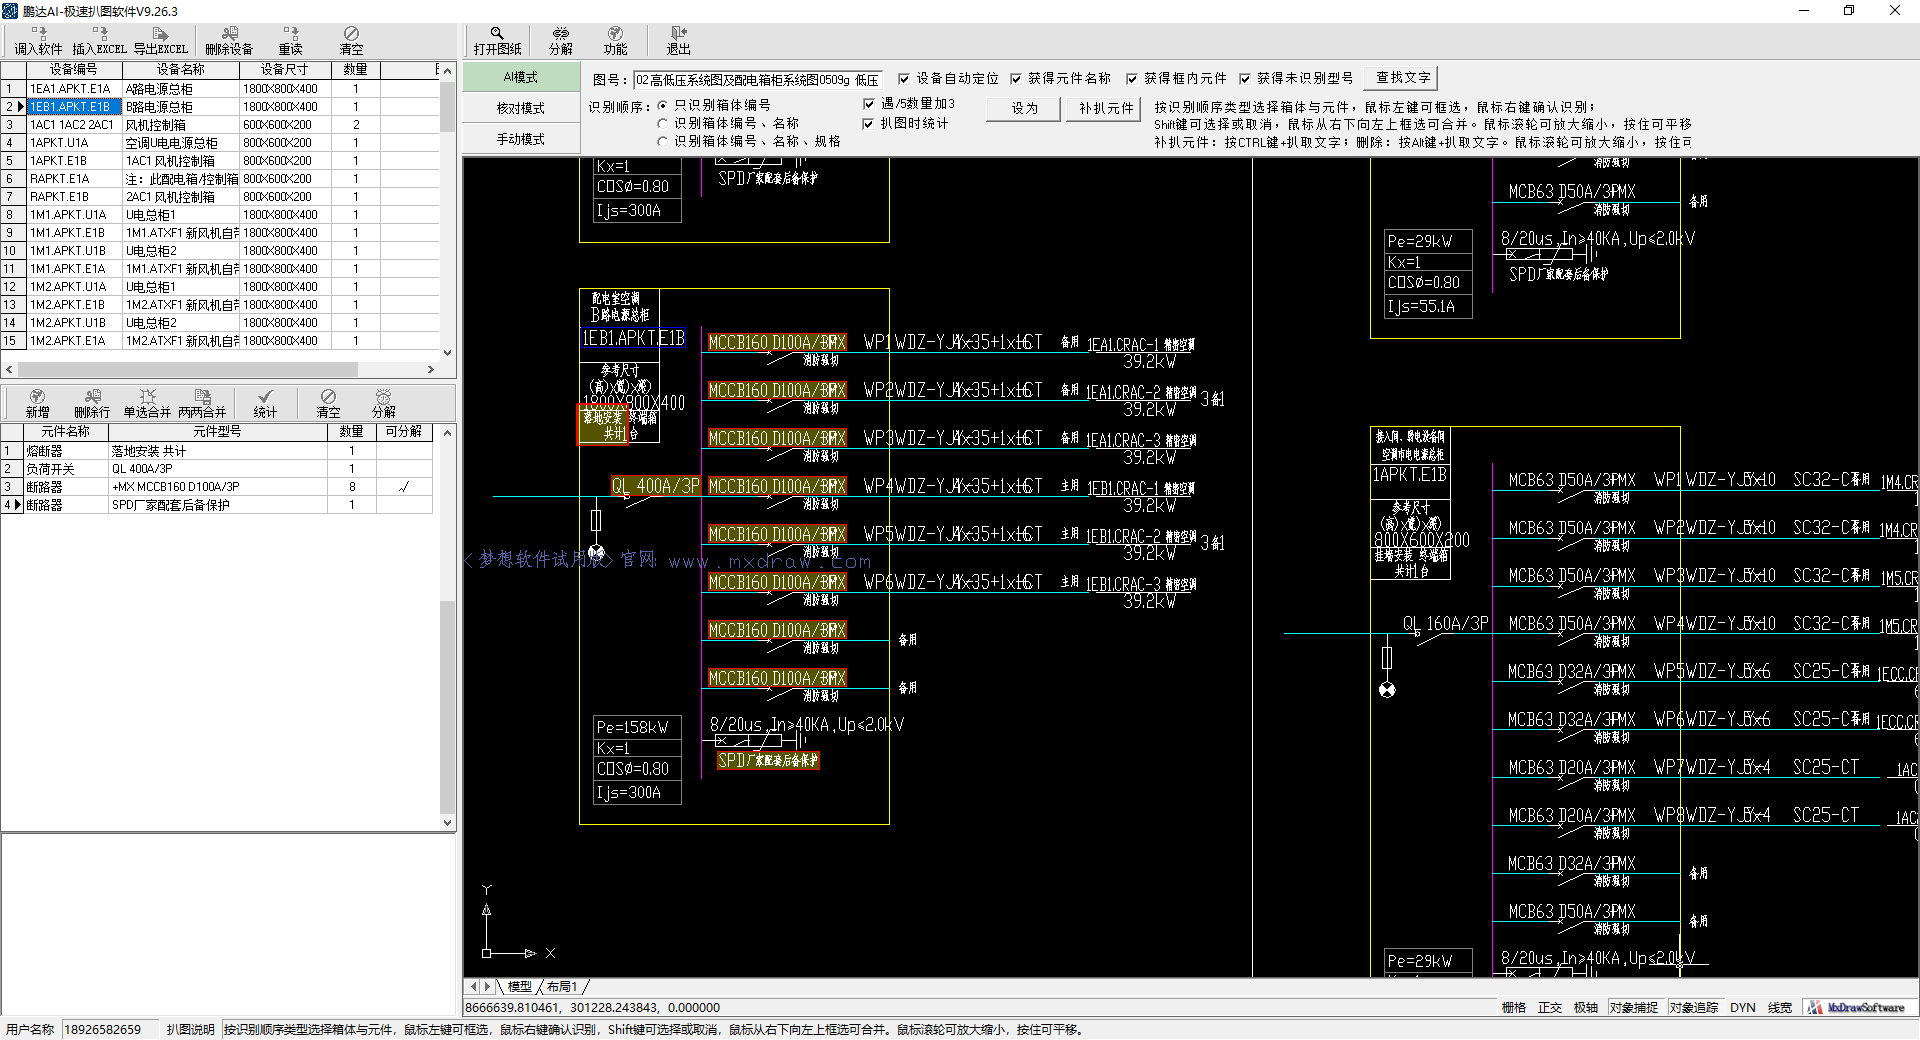
Task: Click the 功能 function icon
Action: coord(615,41)
